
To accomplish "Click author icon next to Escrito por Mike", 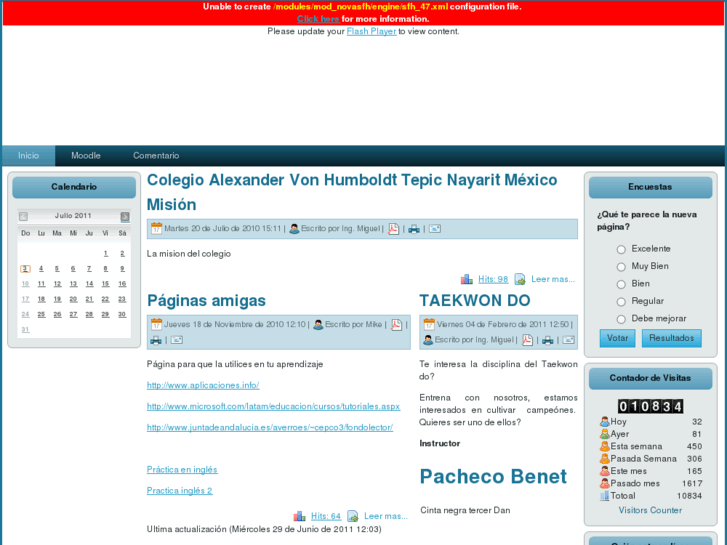I will coord(318,324).
